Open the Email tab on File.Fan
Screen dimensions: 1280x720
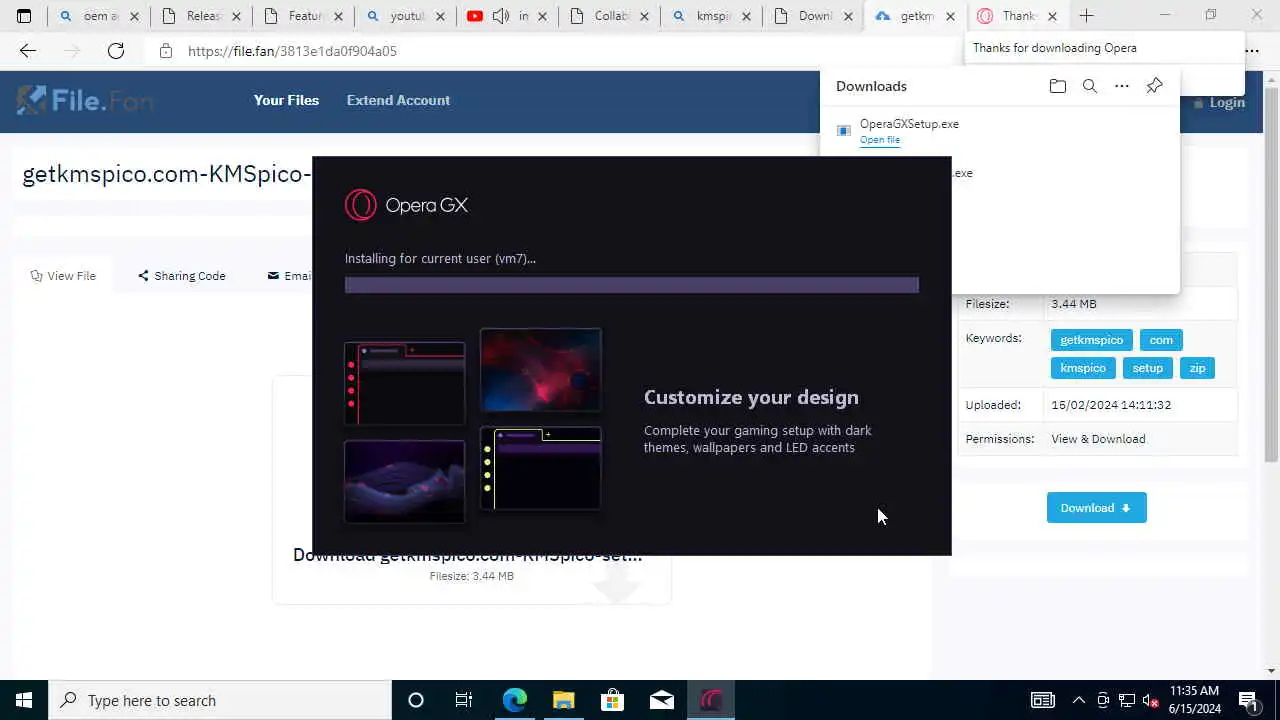[289, 276]
